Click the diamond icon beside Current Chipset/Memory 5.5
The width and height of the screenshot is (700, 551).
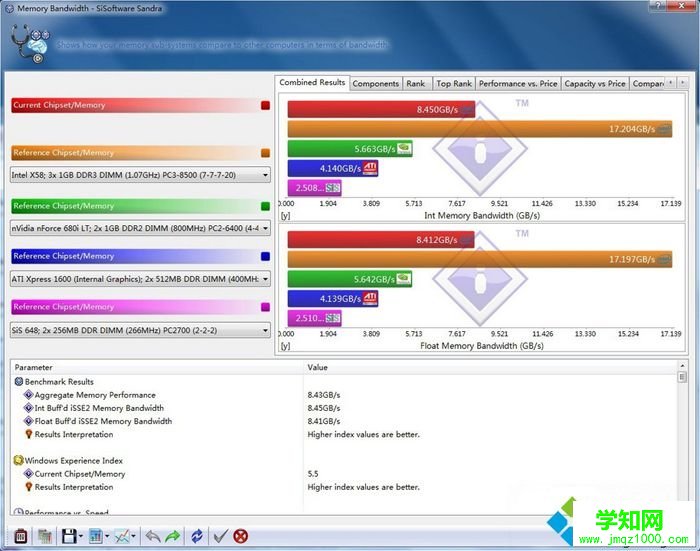pyautogui.click(x=29, y=474)
